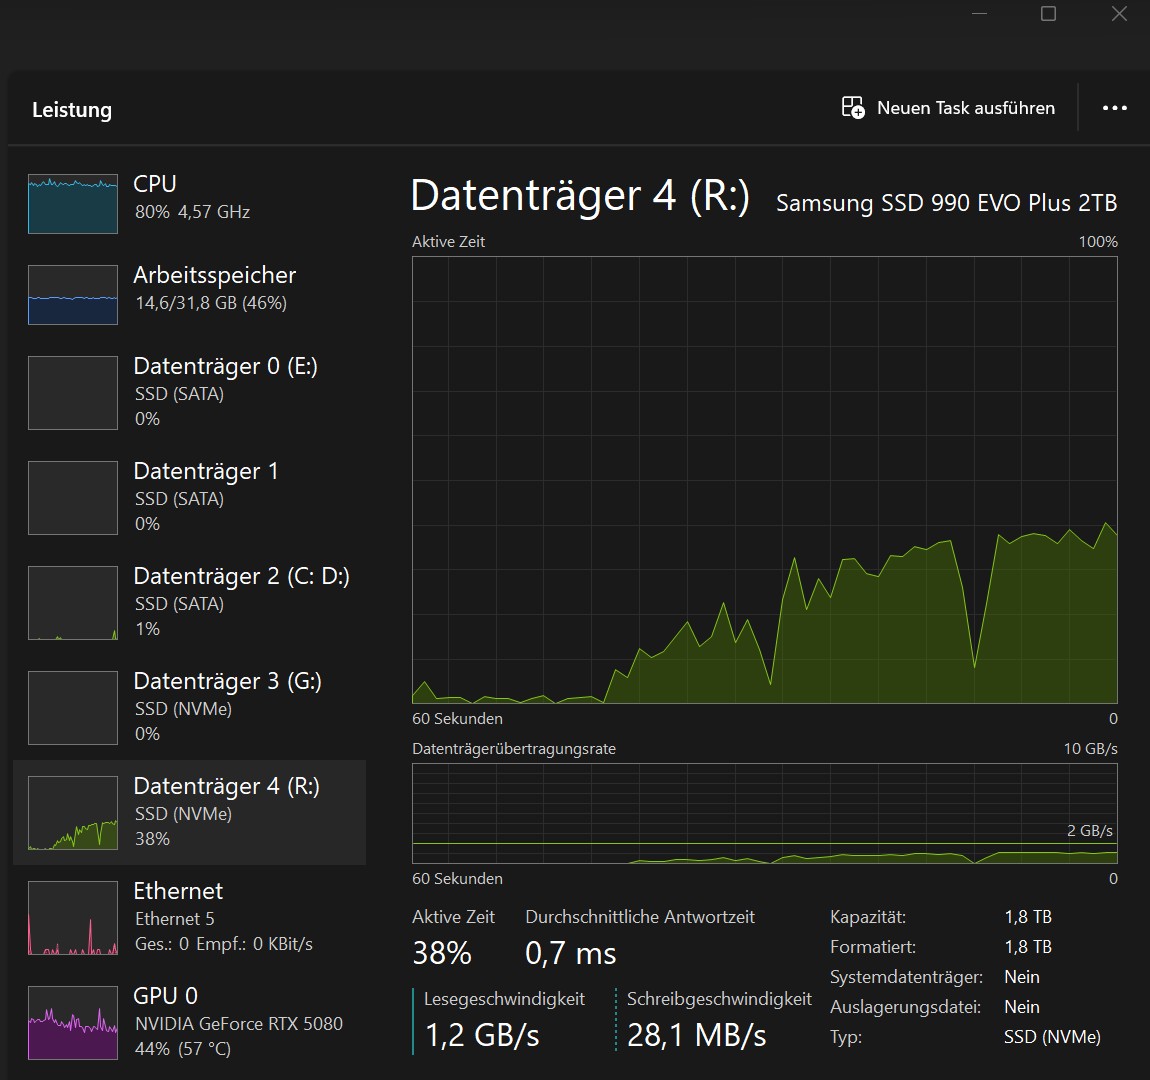
Task: Switch to Datenträger 3 (G:) view
Action: tap(227, 706)
